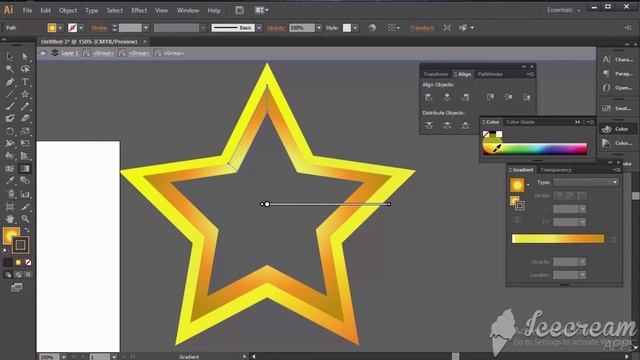
Task: Open the Swatches panel from dock
Action: (617, 108)
